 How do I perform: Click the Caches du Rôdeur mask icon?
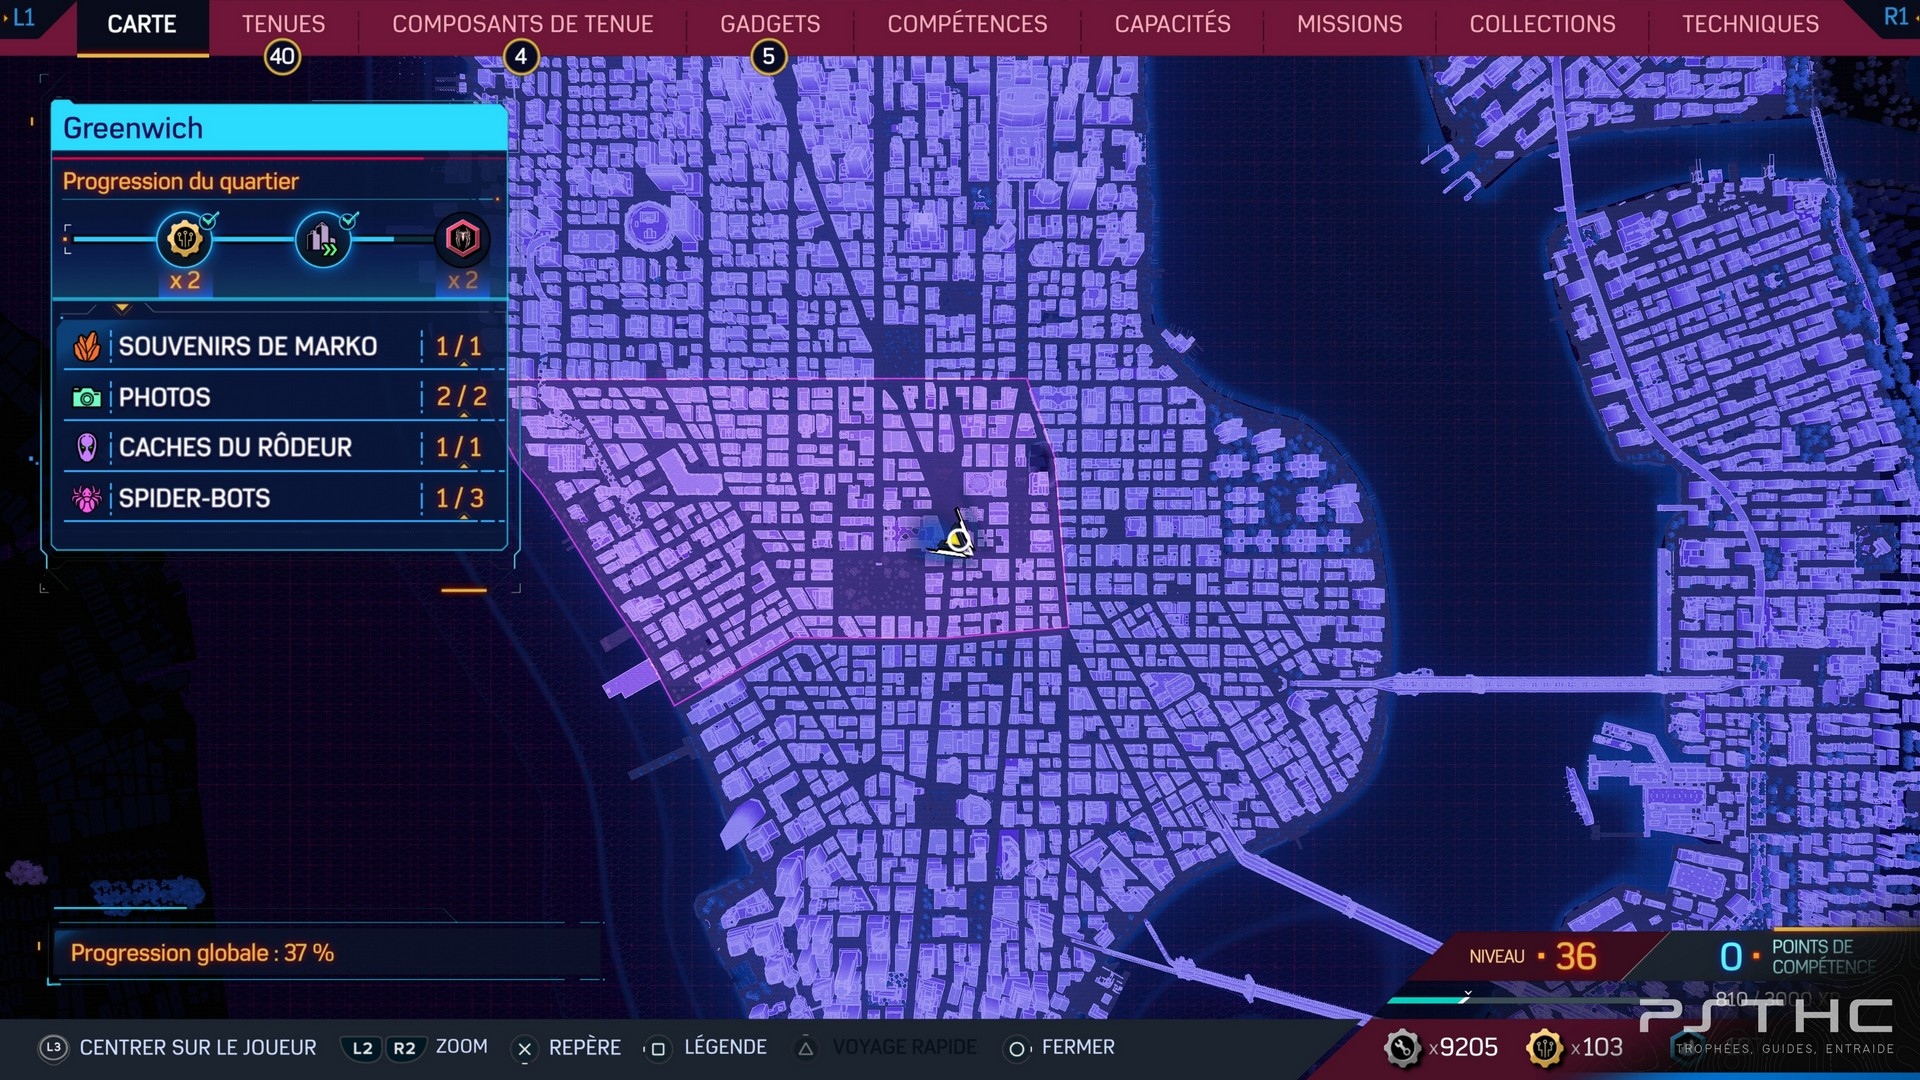(87, 447)
